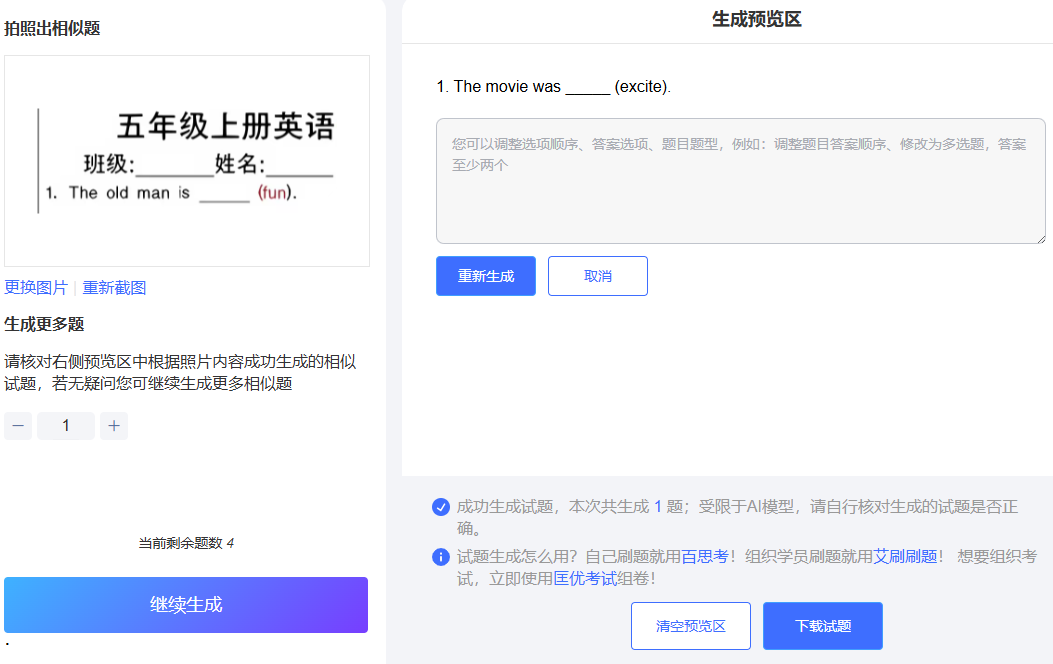Click inside the adjustment instructions text area

coord(740,180)
